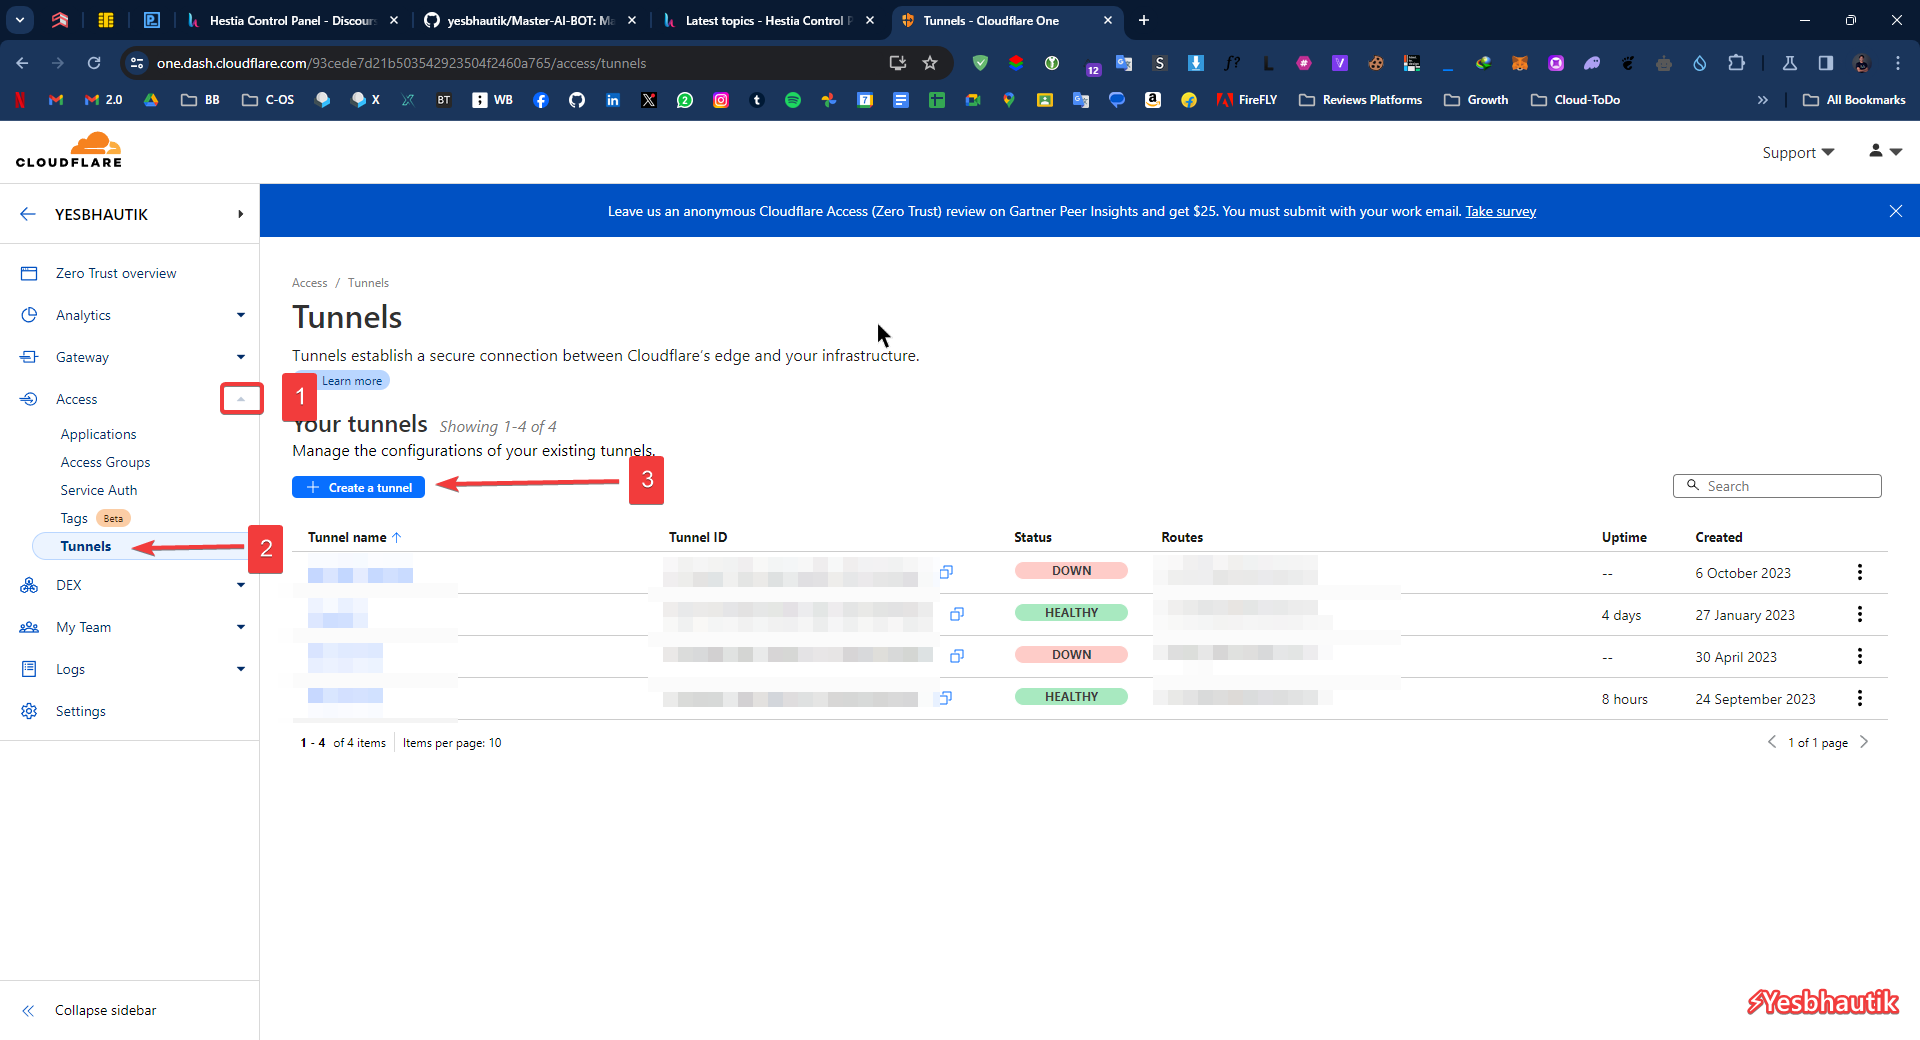Image resolution: width=1920 pixels, height=1040 pixels.
Task: Dismiss the blue survey banner
Action: point(1895,211)
